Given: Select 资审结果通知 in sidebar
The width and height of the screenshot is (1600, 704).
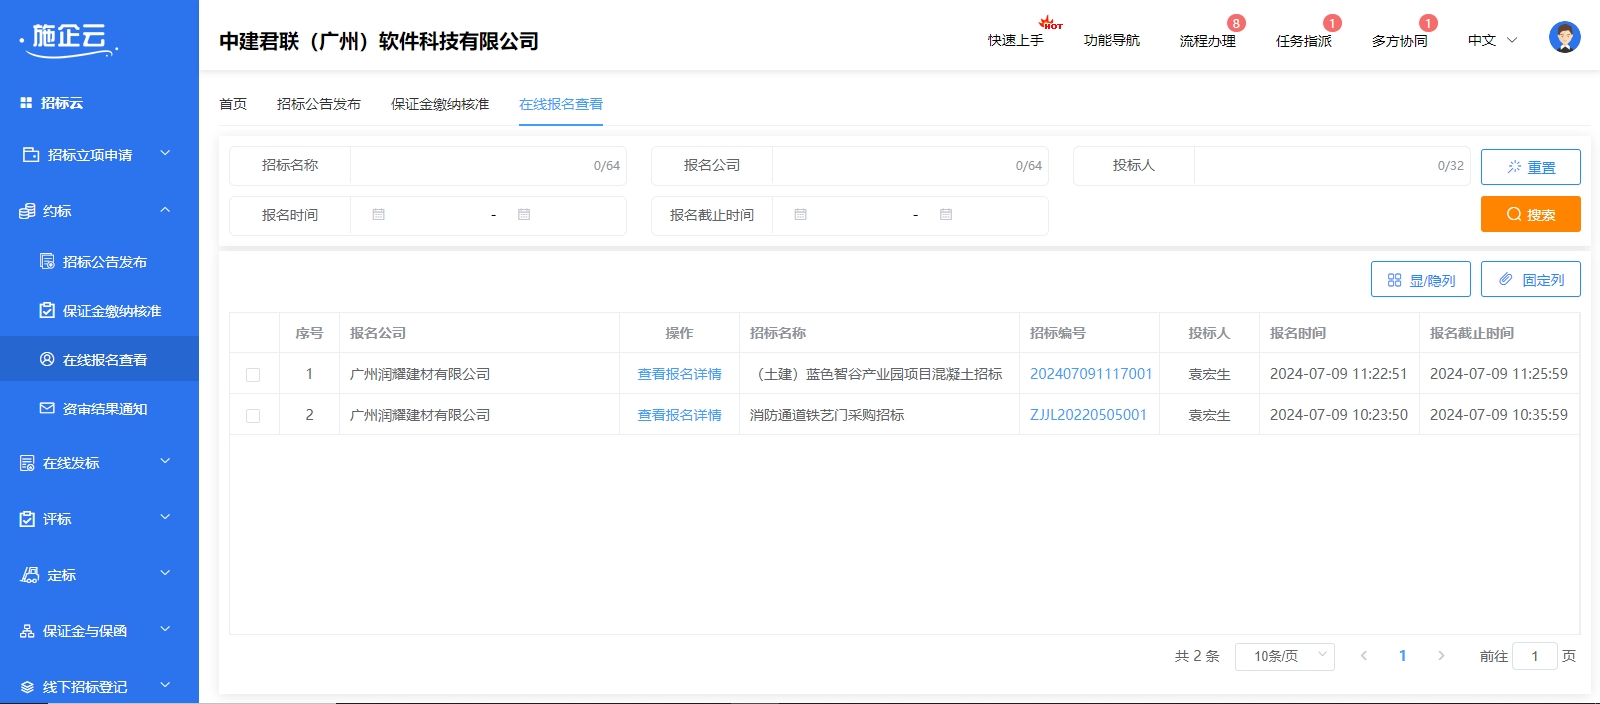Looking at the screenshot, I should click(104, 409).
